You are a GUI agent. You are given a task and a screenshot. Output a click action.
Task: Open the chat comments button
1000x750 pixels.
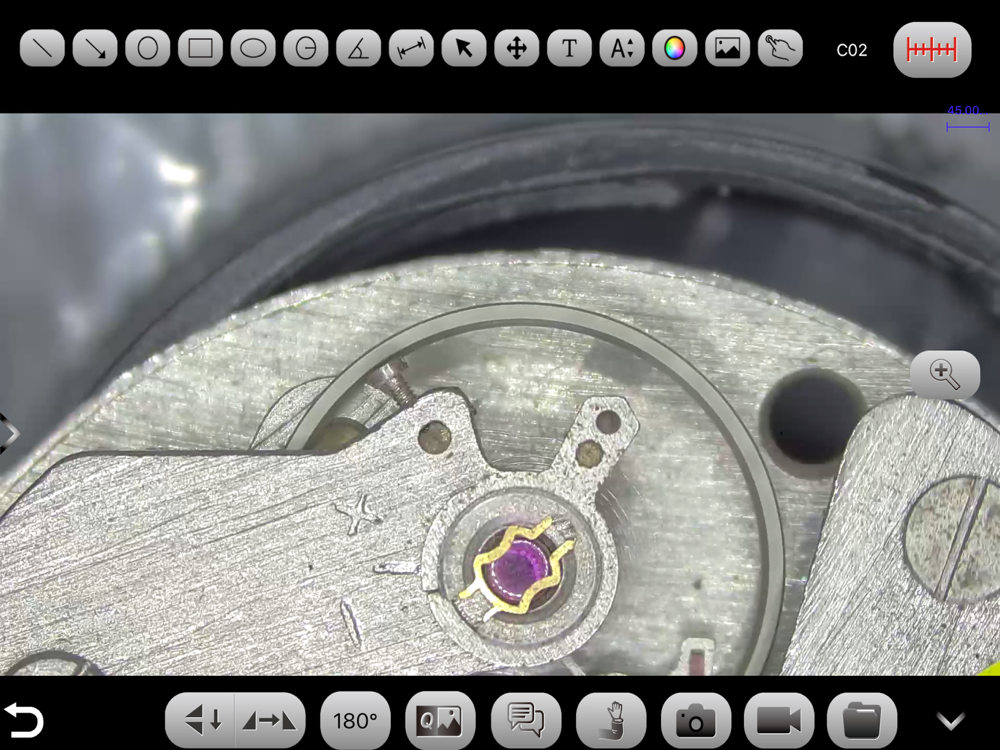pyautogui.click(x=526, y=721)
